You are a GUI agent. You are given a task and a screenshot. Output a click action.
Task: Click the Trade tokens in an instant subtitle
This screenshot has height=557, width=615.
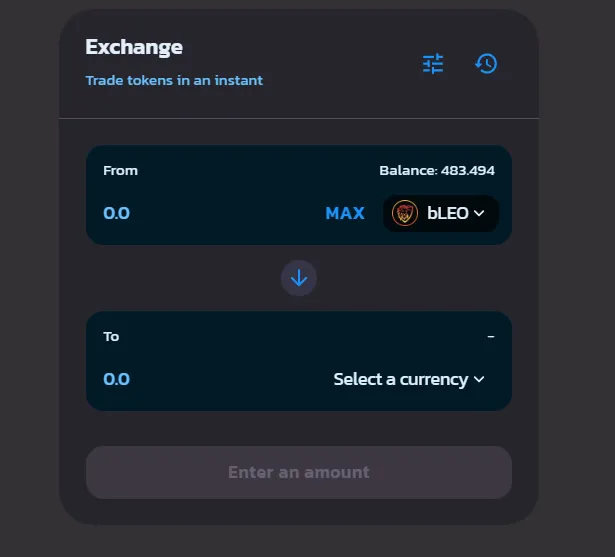pyautogui.click(x=174, y=80)
